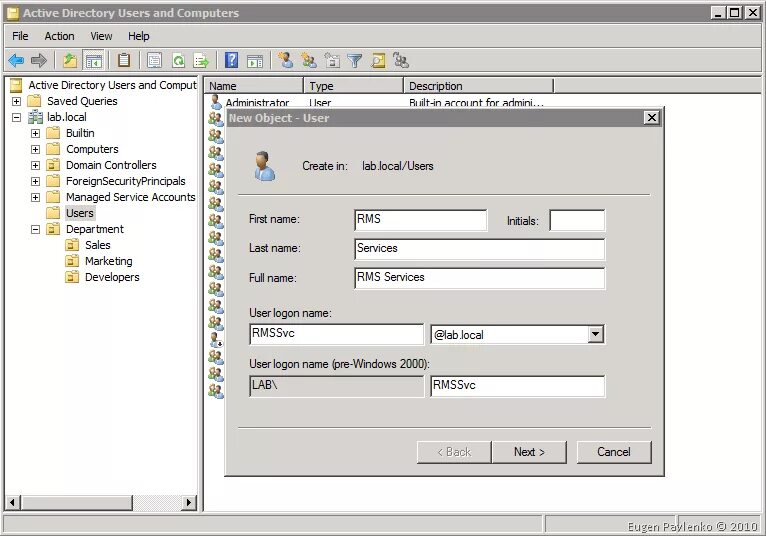This screenshot has width=766, height=536.
Task: Click the Next button
Action: point(529,452)
